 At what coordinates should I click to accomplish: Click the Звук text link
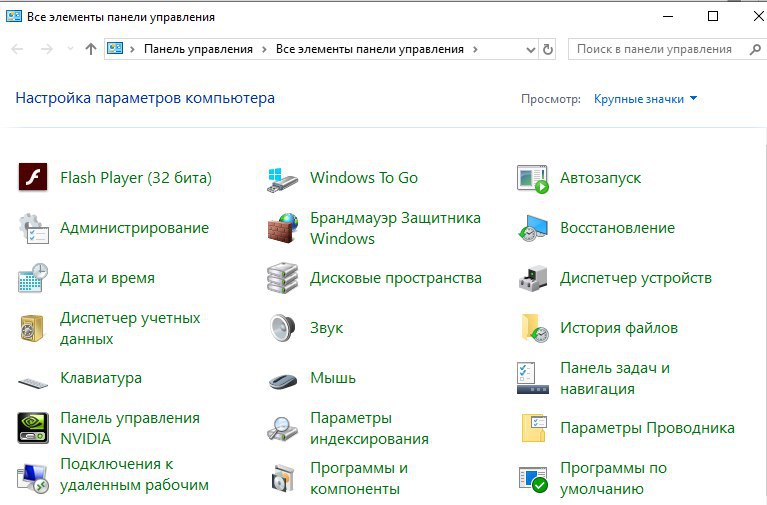click(326, 328)
